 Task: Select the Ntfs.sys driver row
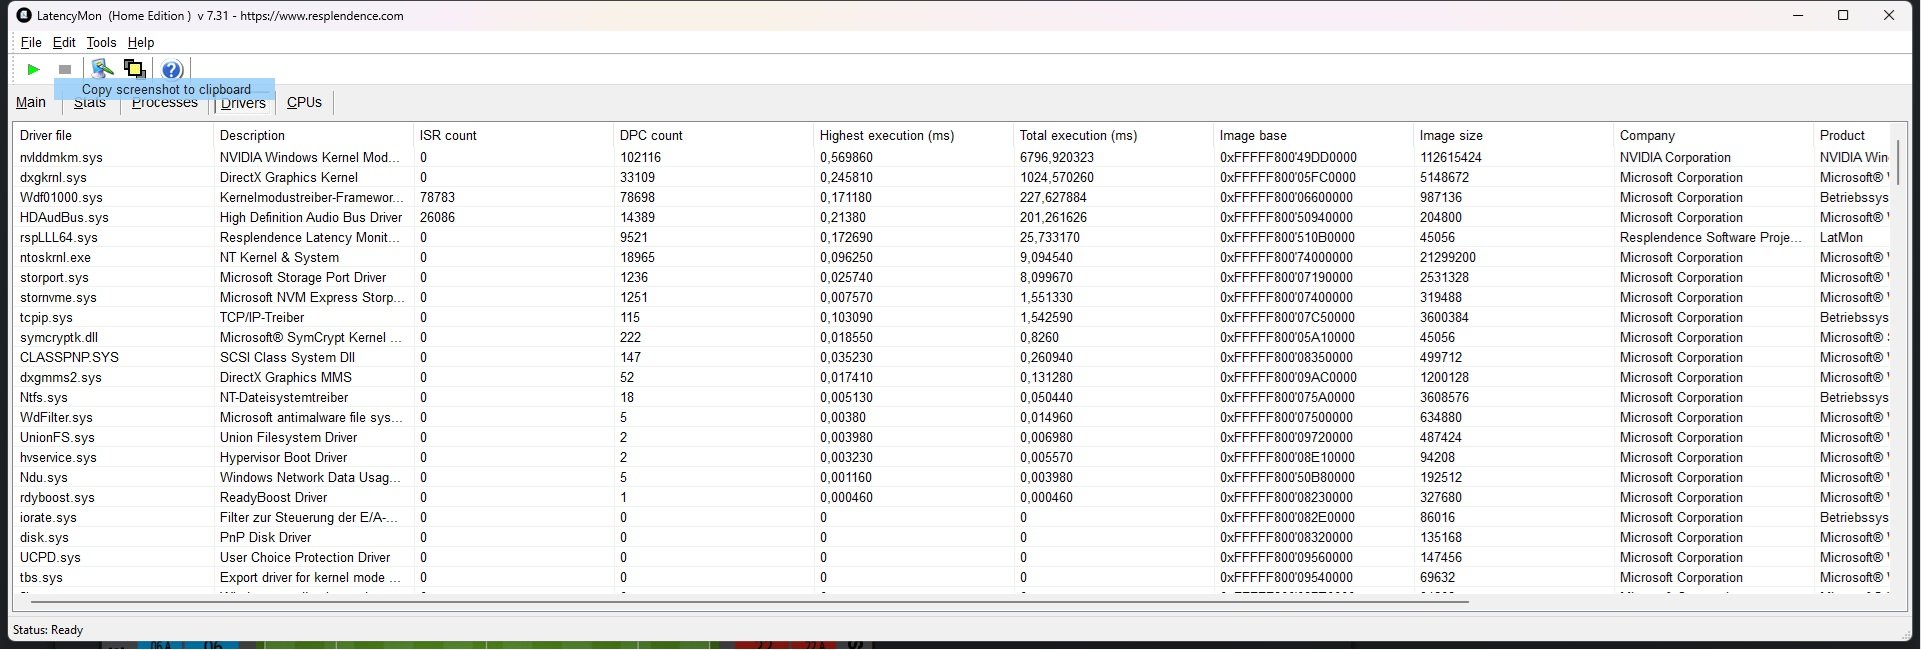[952, 397]
